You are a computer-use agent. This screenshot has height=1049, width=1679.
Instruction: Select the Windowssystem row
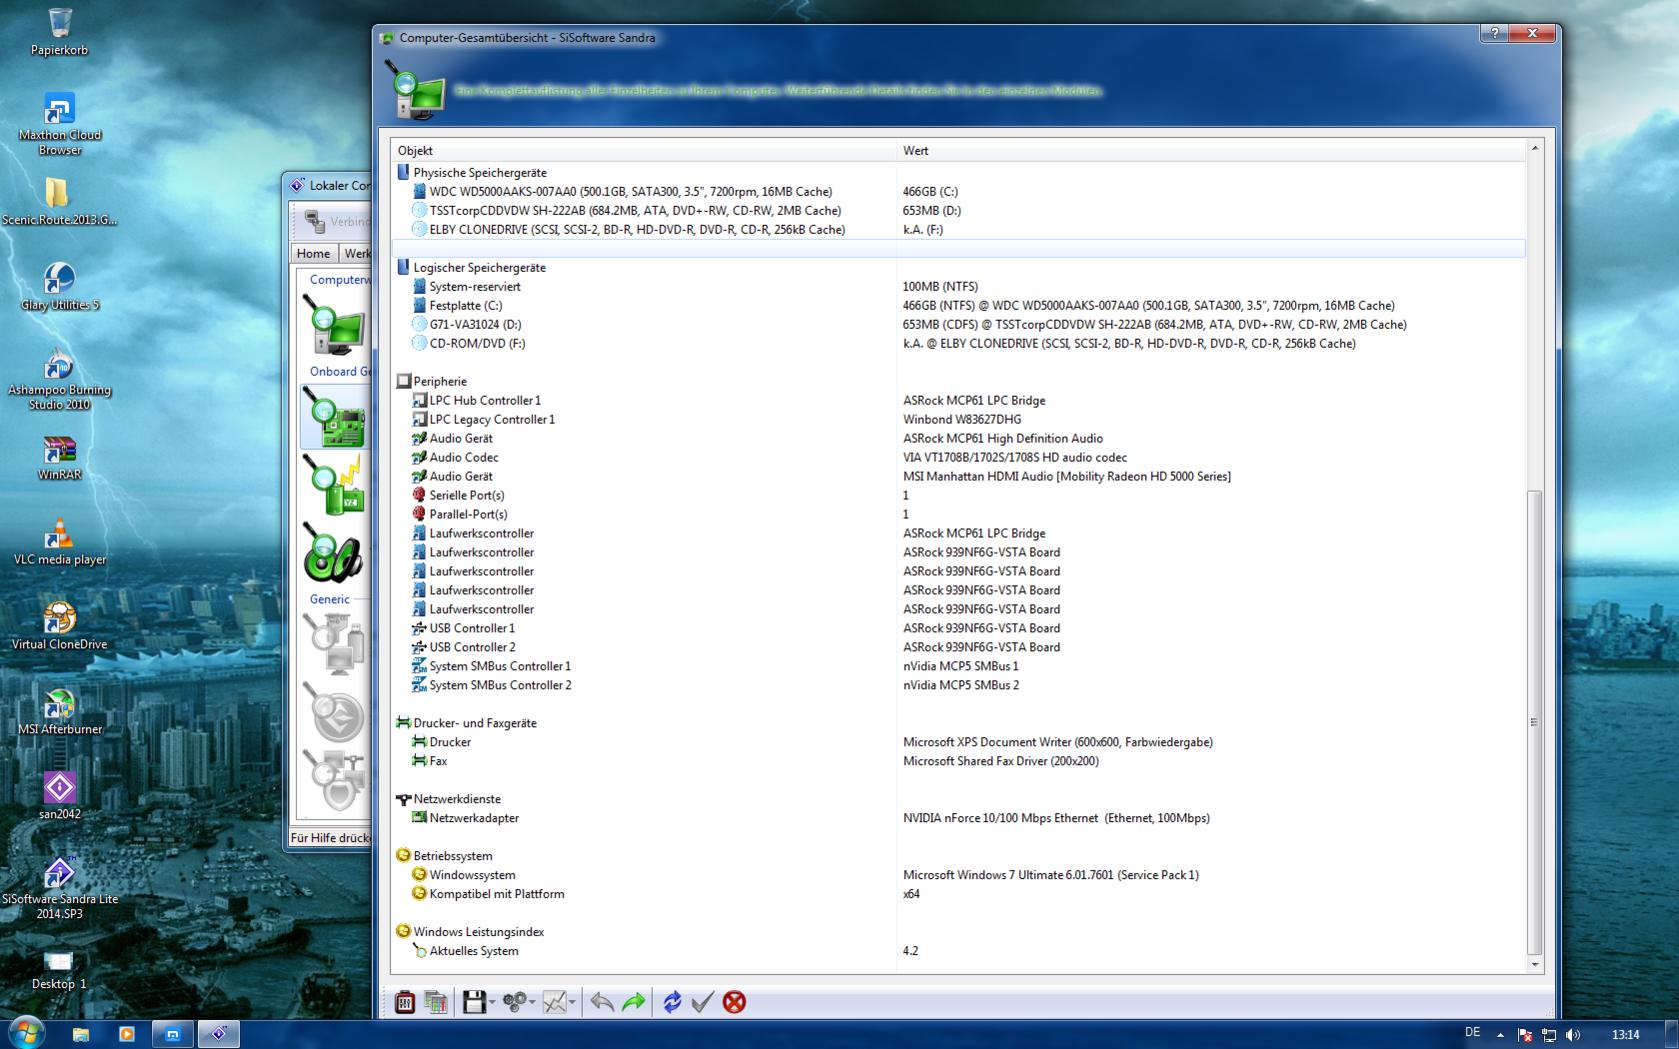[958, 876]
